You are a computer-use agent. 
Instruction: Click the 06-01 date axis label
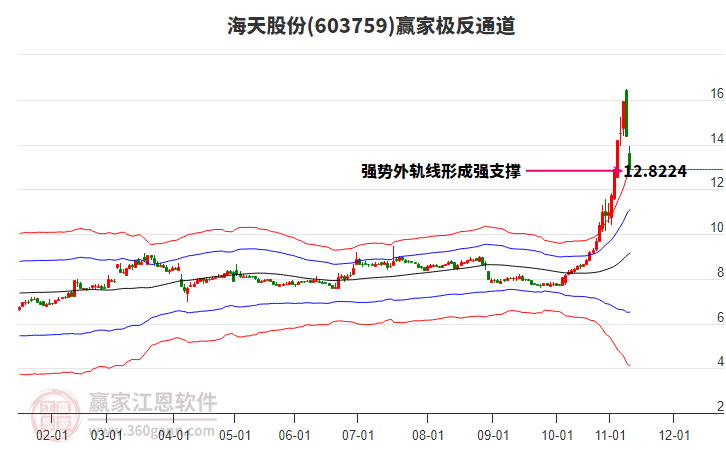294,435
